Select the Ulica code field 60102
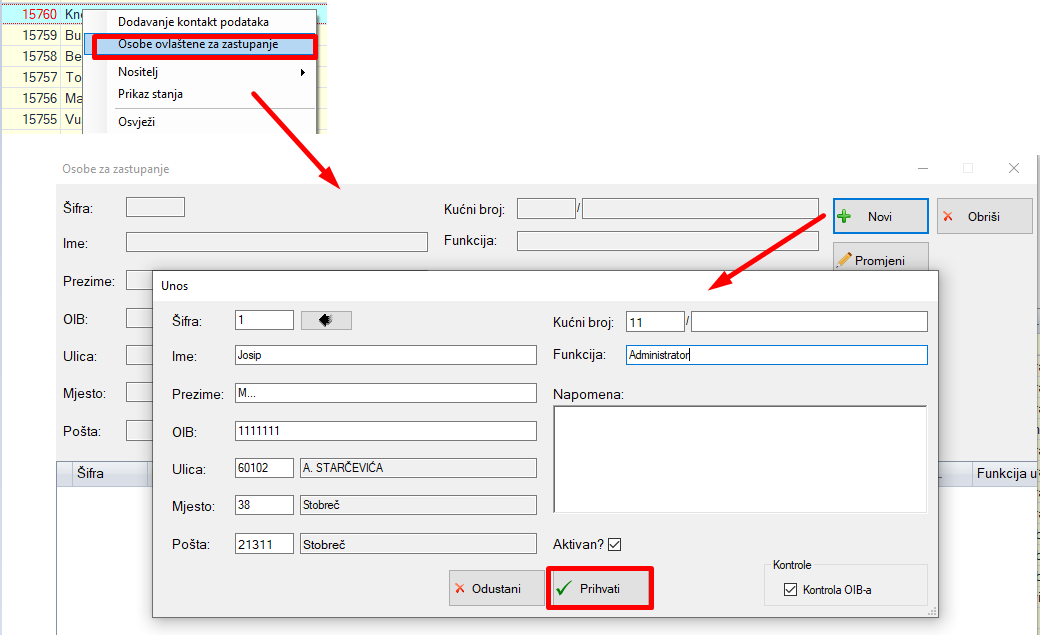 tap(264, 468)
